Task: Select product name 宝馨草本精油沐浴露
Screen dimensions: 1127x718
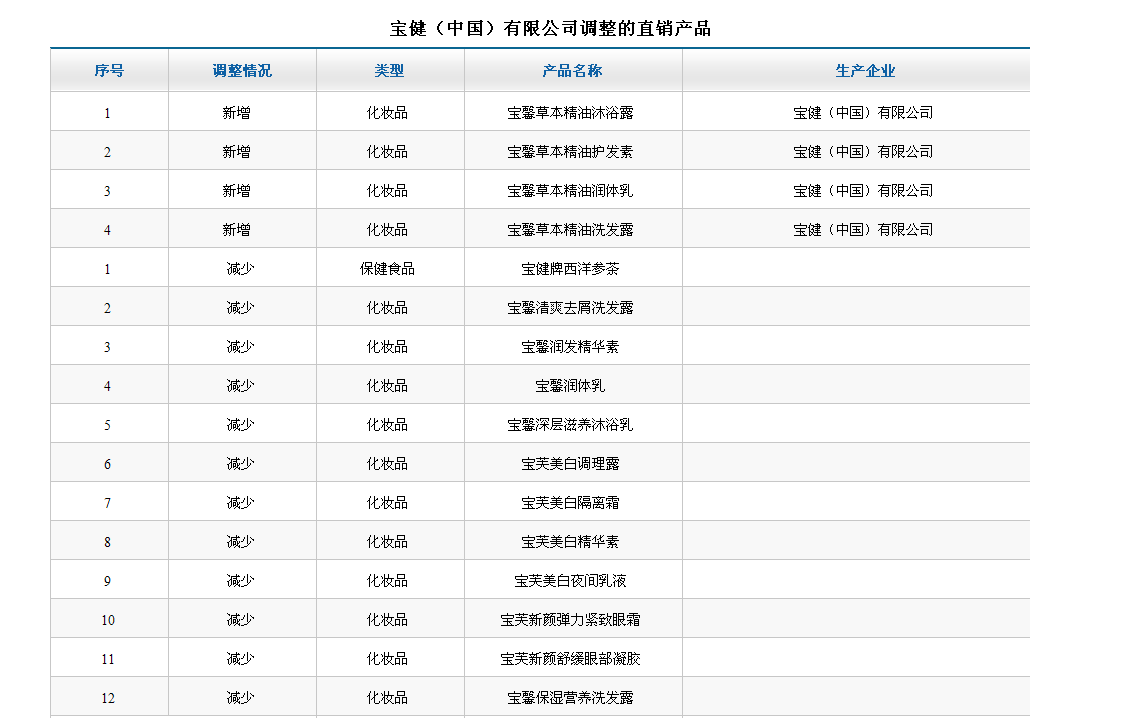Action: click(x=570, y=113)
